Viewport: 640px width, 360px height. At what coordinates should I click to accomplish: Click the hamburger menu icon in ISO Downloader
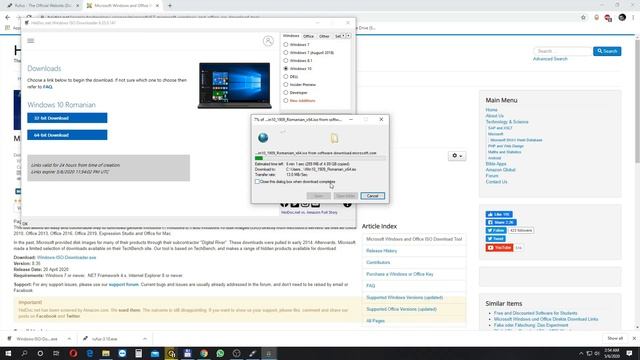(x=31, y=40)
